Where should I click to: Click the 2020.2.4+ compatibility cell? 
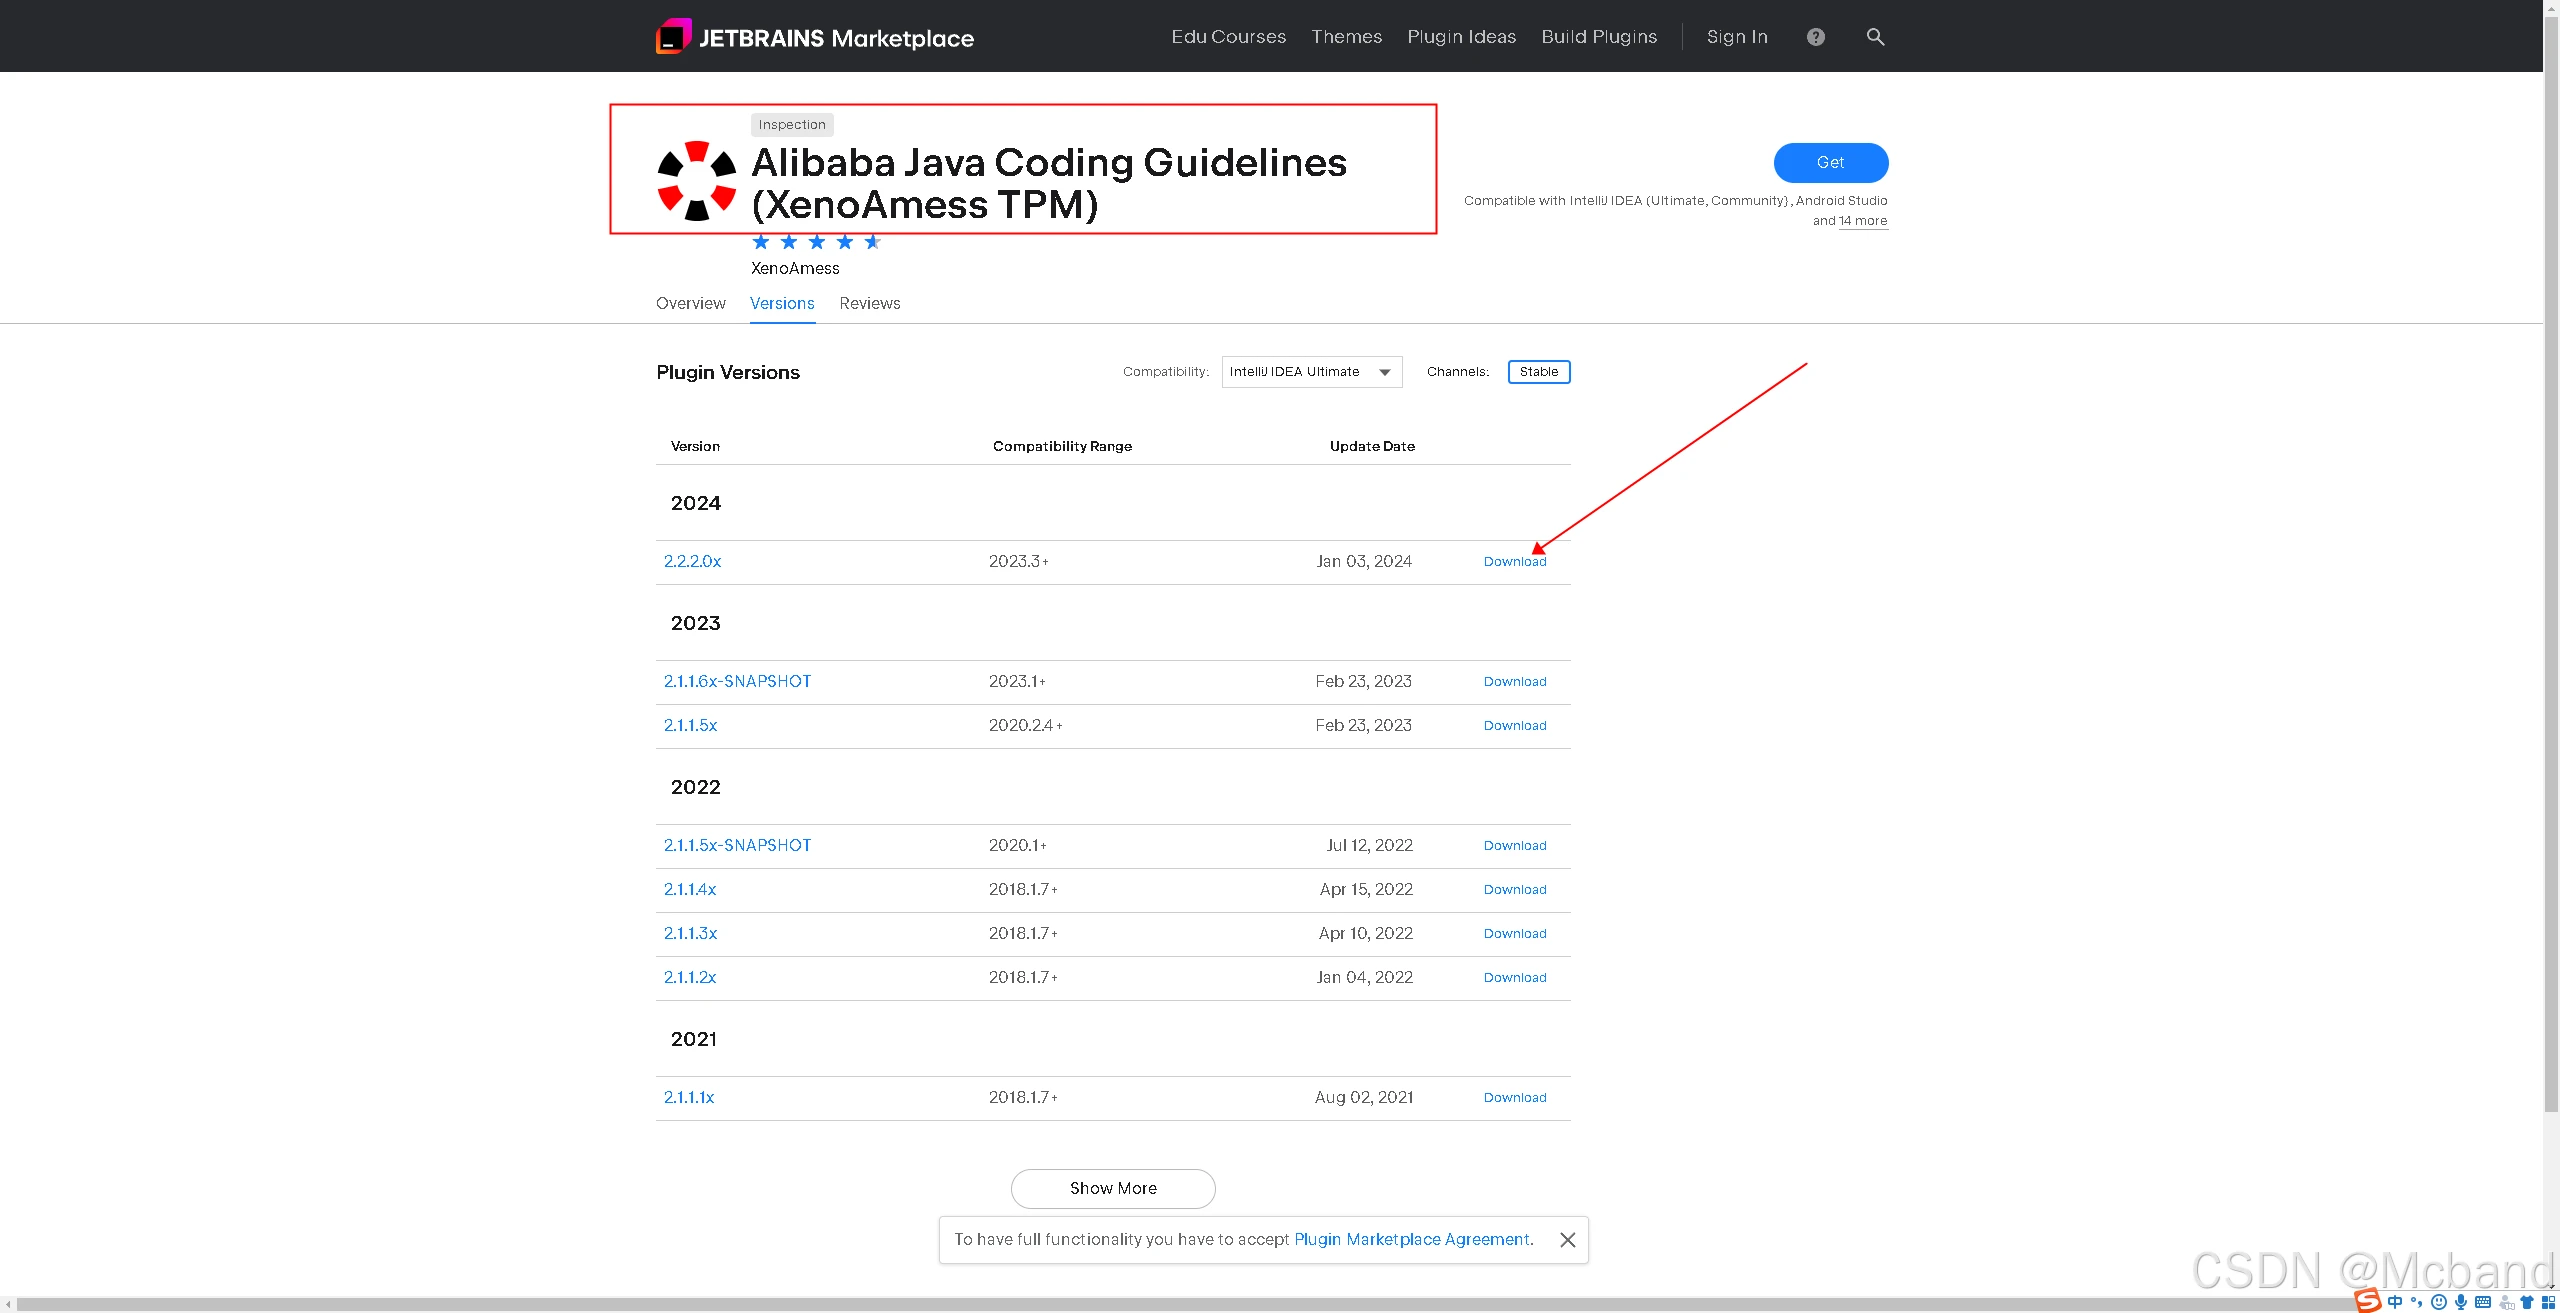pyautogui.click(x=1025, y=725)
